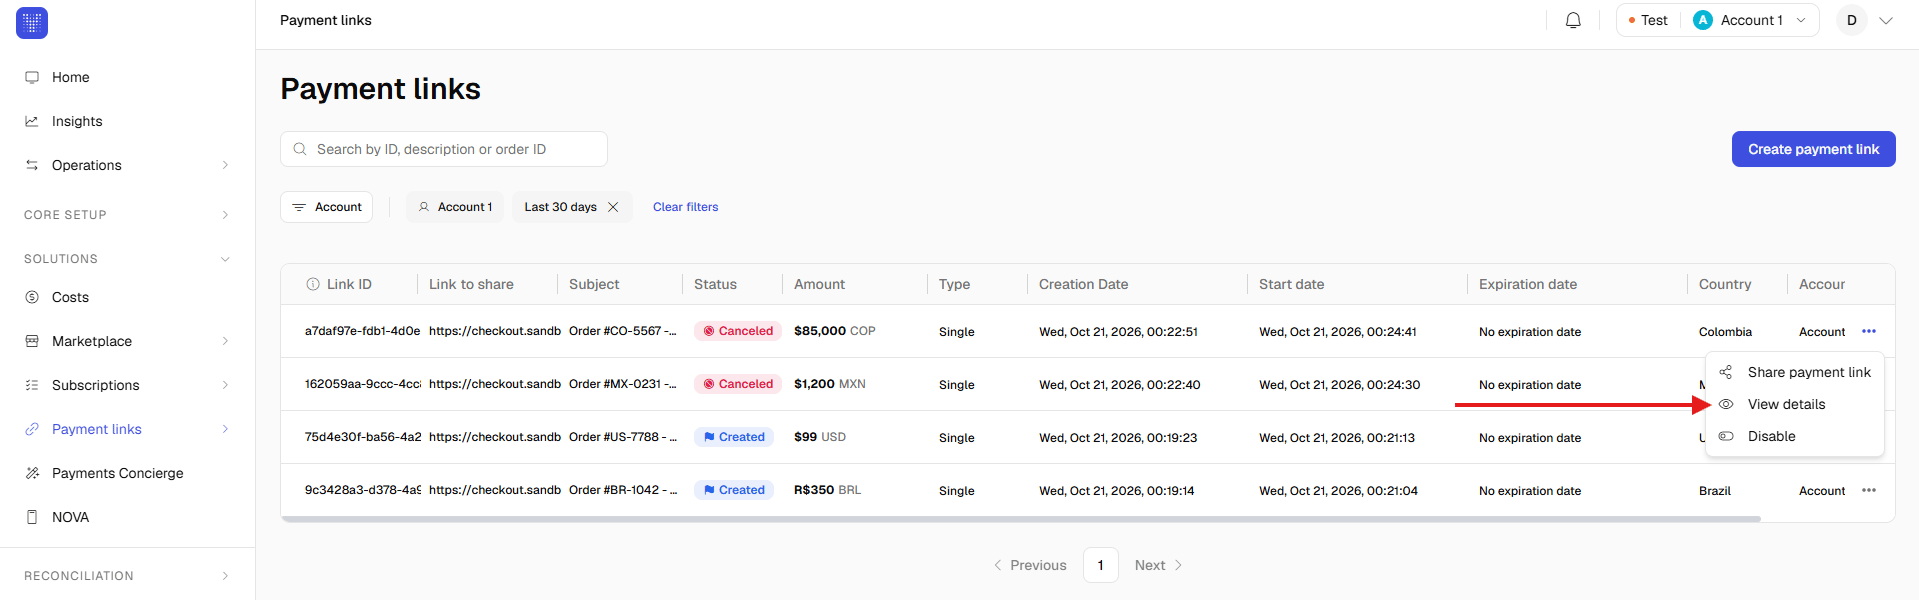Click the Status column header

click(715, 284)
